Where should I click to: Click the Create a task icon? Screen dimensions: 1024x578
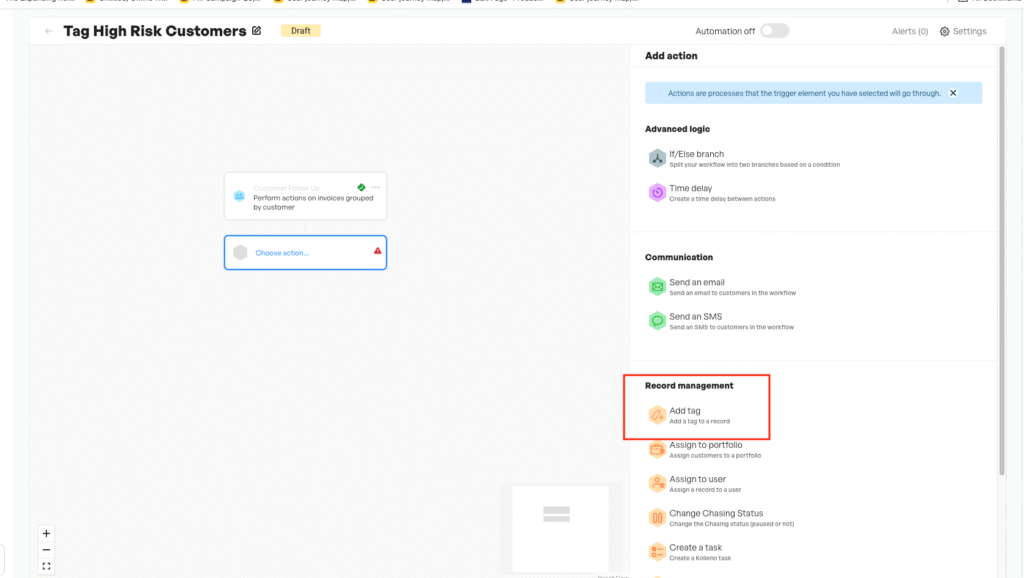coord(657,551)
